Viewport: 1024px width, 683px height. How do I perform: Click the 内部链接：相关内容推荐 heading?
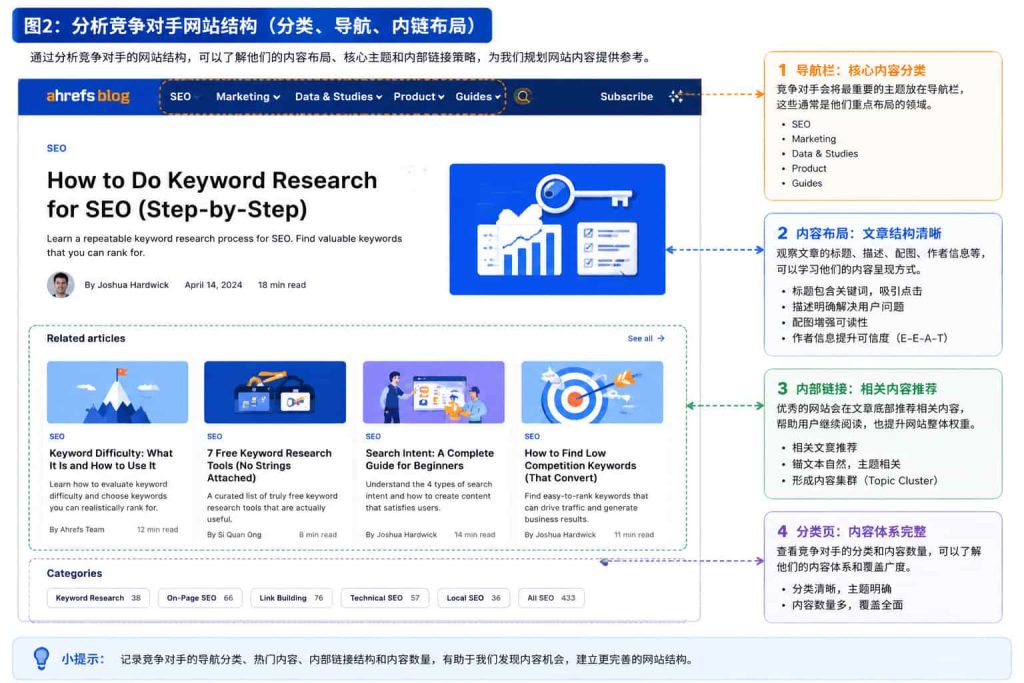pyautogui.click(x=866, y=389)
